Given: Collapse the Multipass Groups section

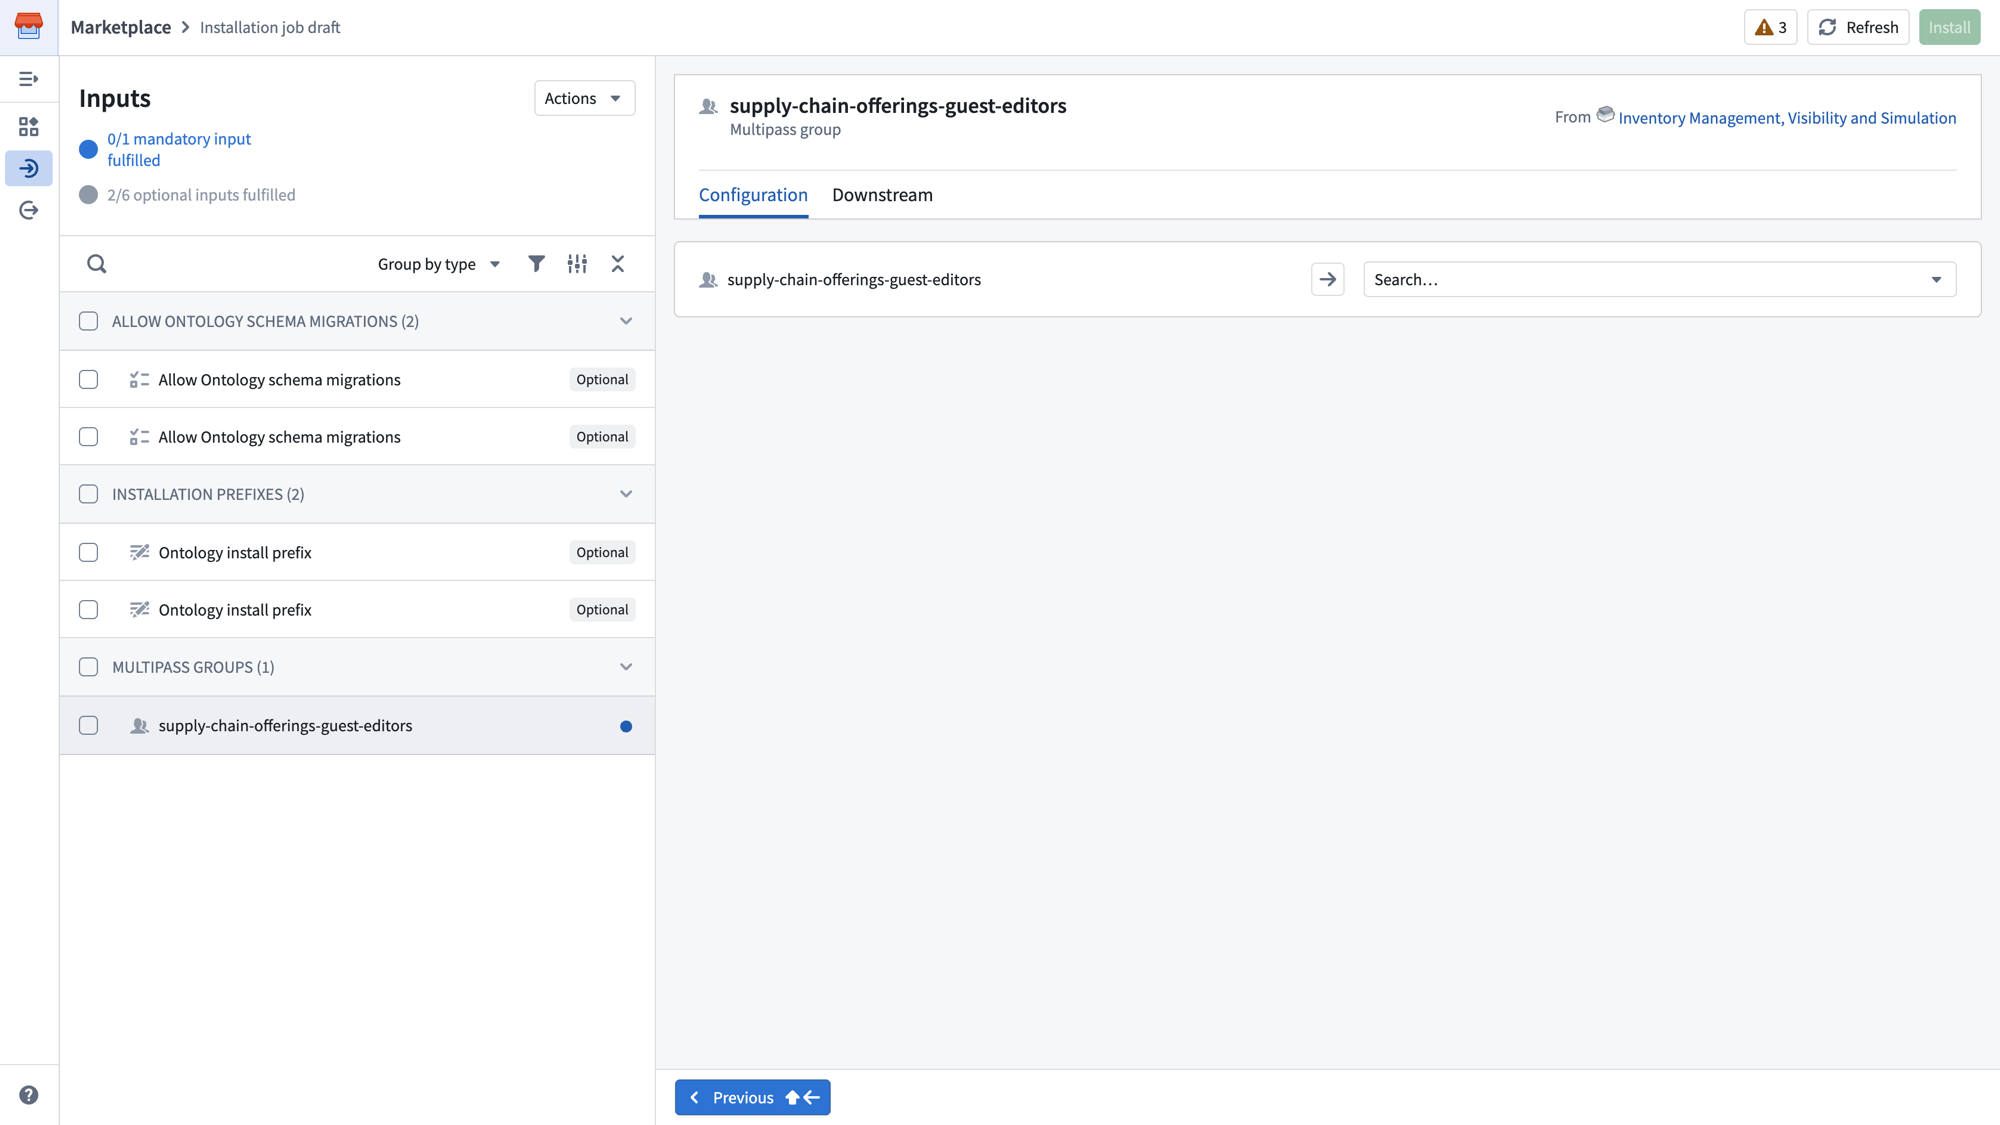Looking at the screenshot, I should (x=626, y=667).
